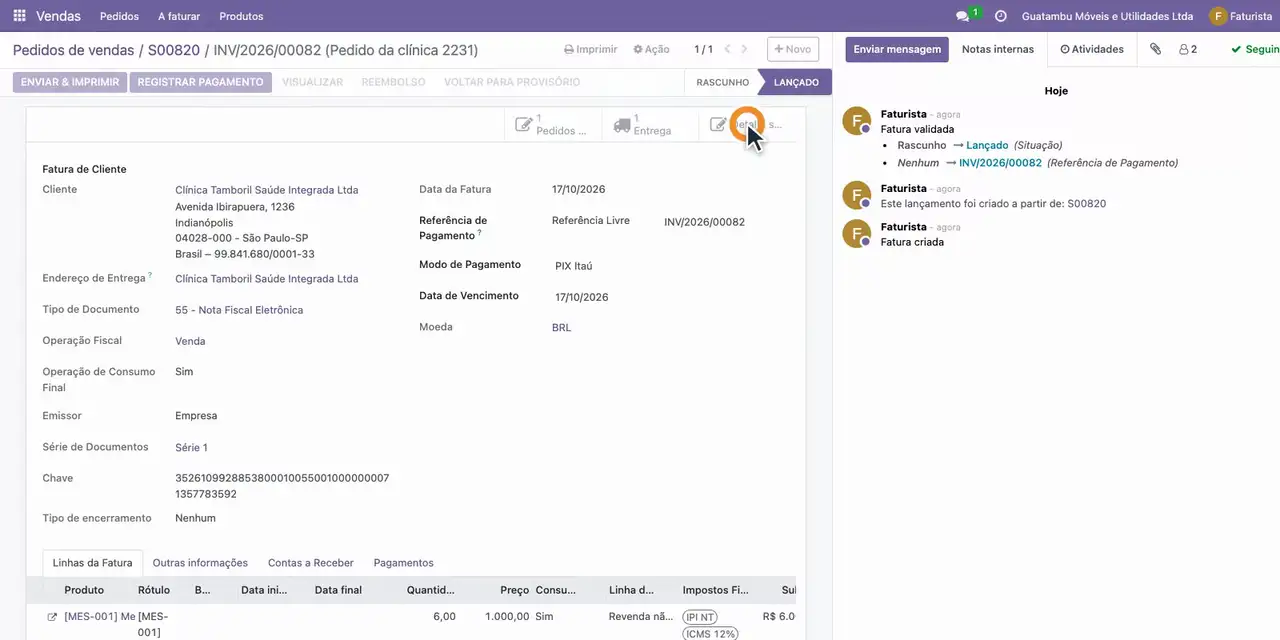Open the Produtos menu
Screen dimensions: 1280x640
[x=241, y=16]
